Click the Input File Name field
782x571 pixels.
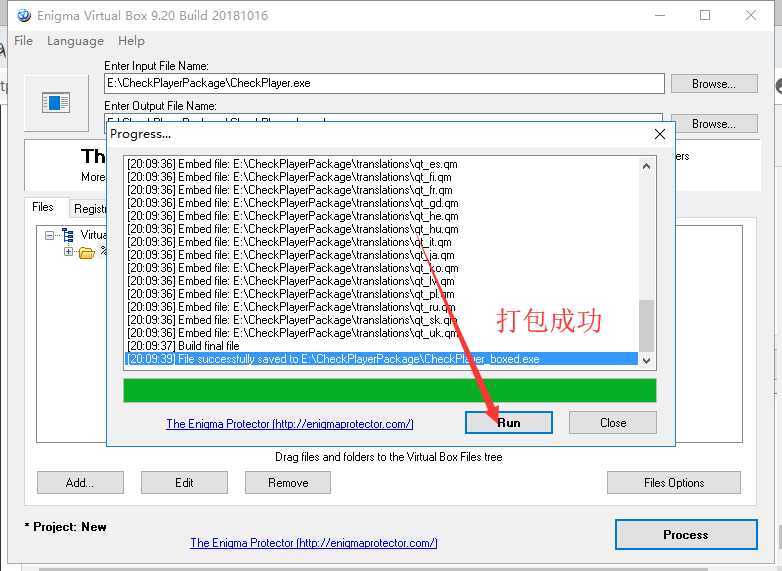point(384,83)
